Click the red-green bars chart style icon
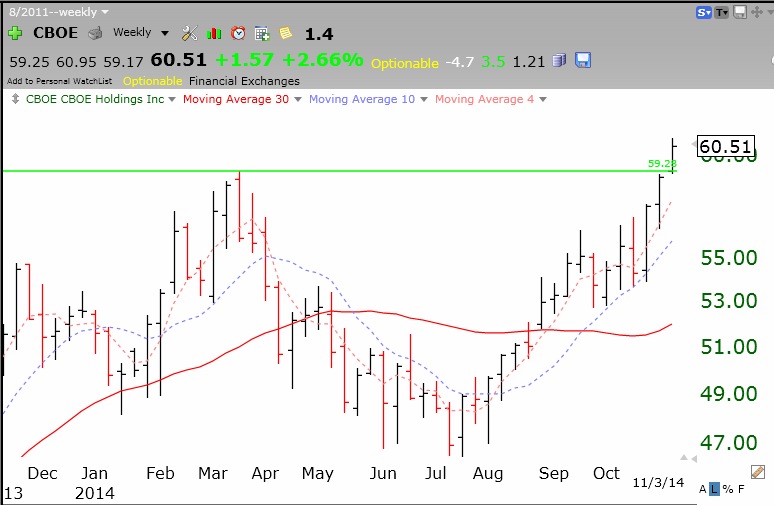 (214, 34)
